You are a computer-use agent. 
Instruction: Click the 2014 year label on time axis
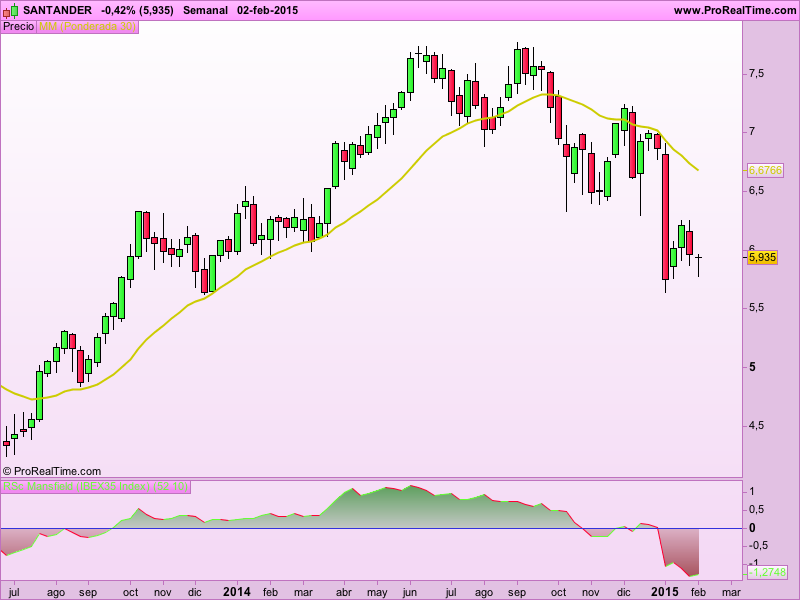pyautogui.click(x=237, y=592)
